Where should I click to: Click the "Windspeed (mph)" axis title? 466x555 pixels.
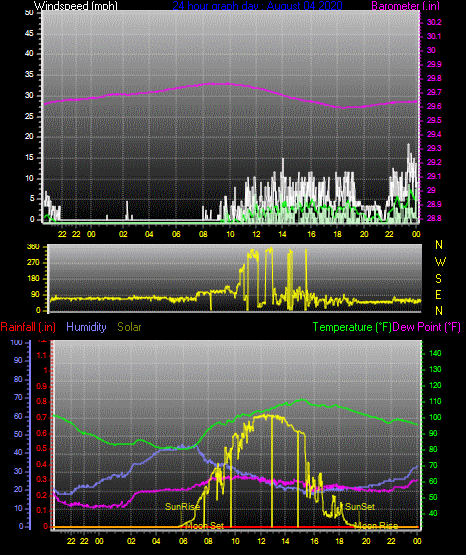point(75,6)
